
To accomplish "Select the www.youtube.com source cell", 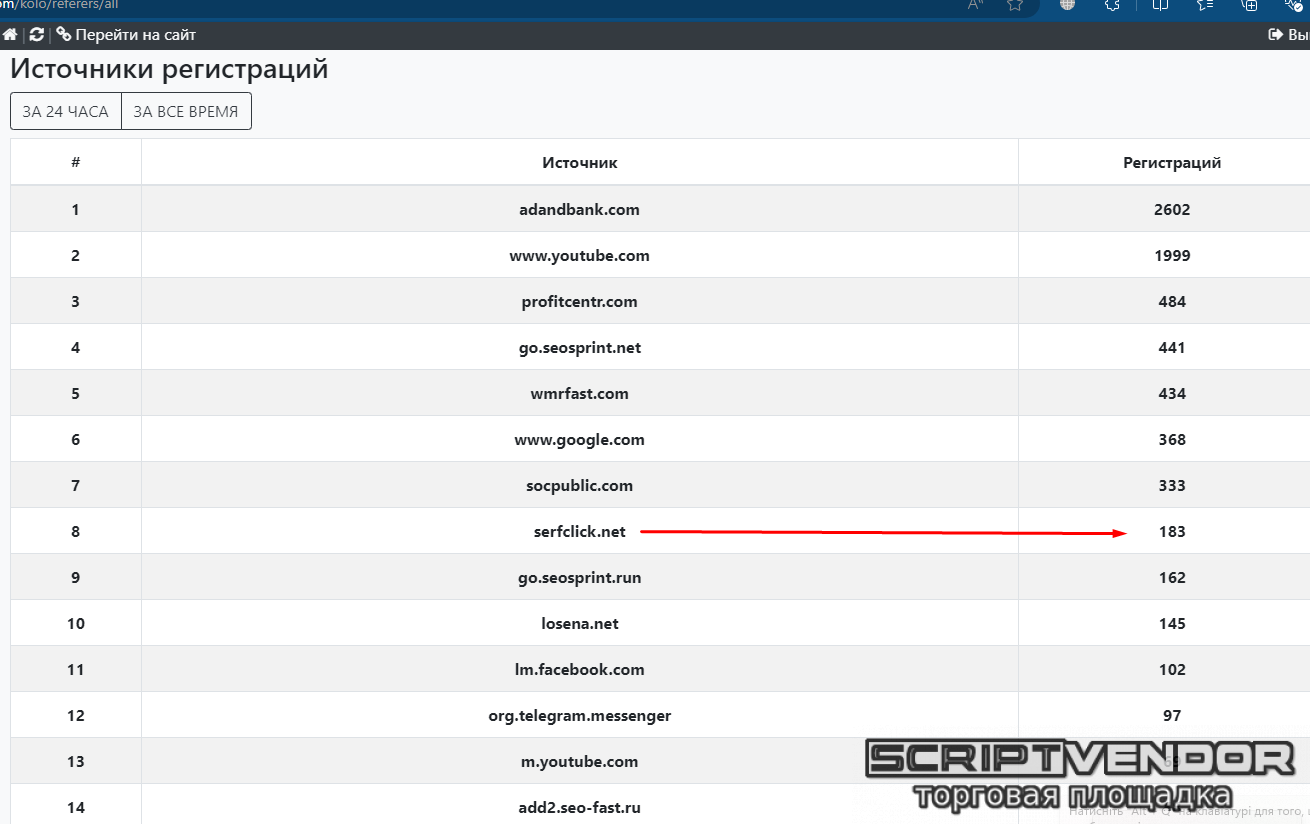I will coord(580,256).
